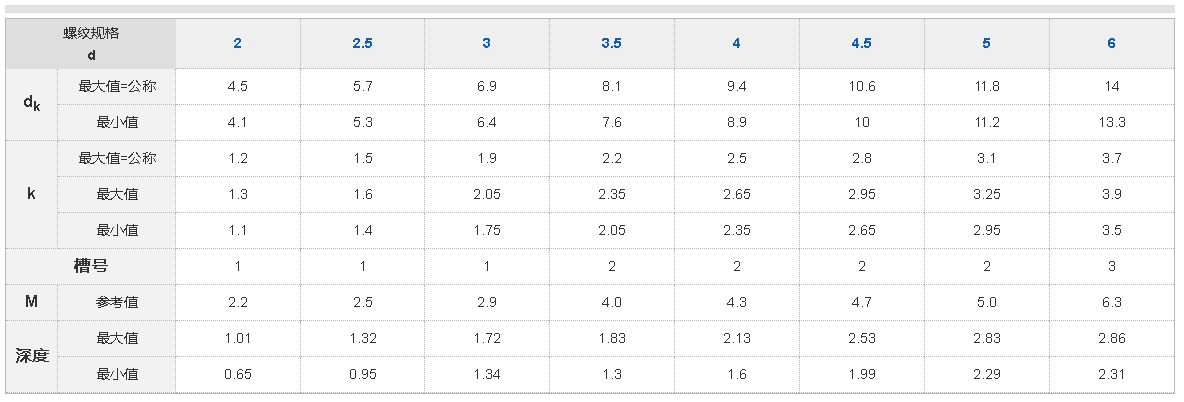
Task: Click M reference value 6.3 cell
Action: click(1111, 302)
